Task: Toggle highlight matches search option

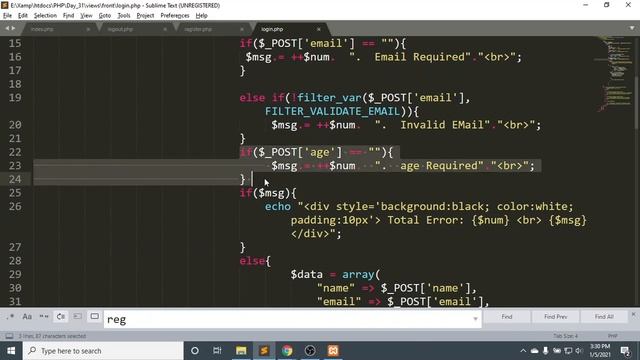Action: tap(94, 317)
